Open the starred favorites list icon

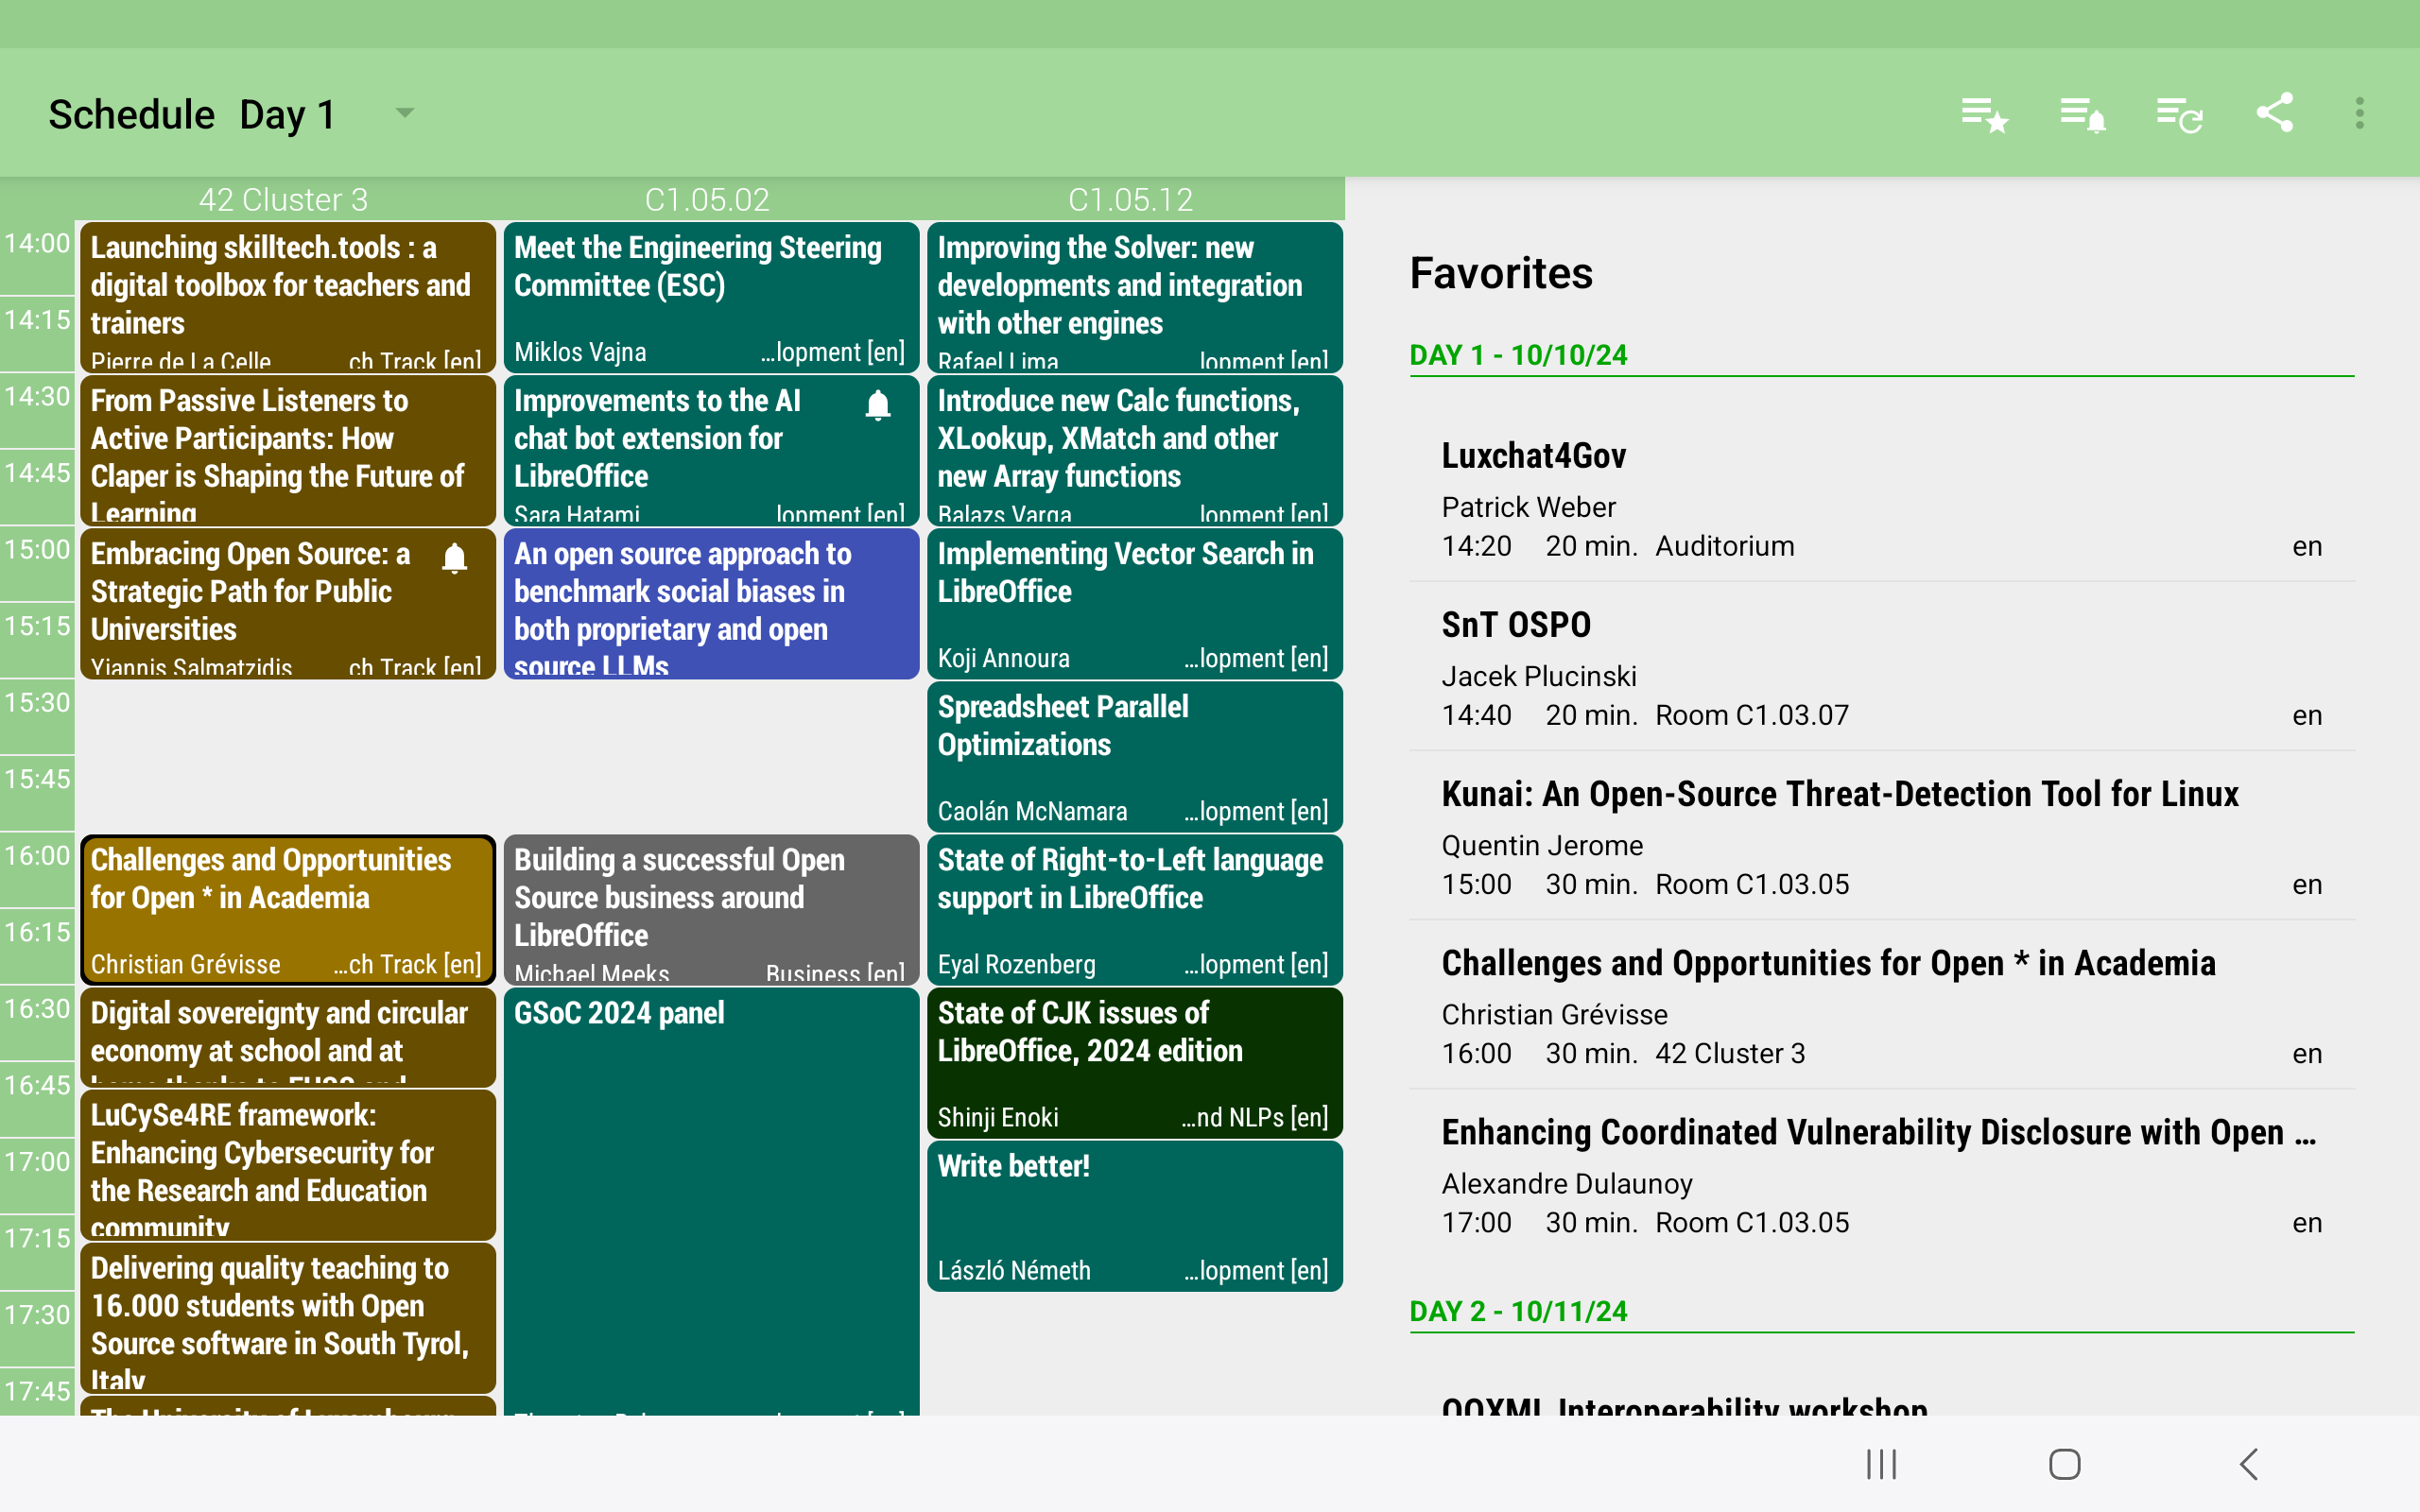(1984, 114)
